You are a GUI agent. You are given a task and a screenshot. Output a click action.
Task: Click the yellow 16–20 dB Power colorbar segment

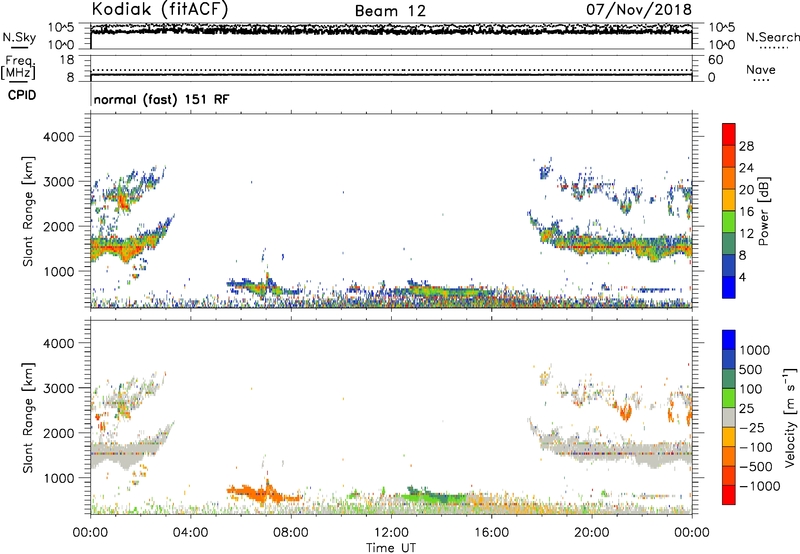point(729,200)
